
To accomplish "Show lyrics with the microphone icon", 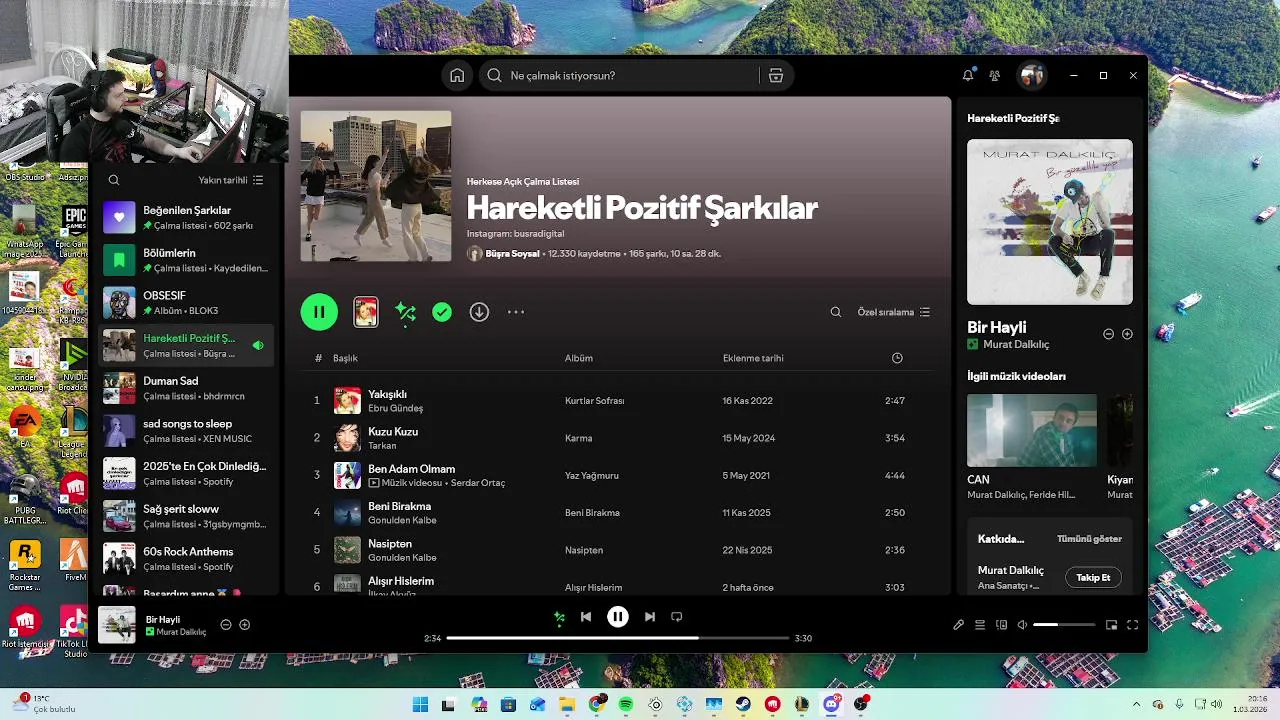I will pyautogui.click(x=958, y=625).
